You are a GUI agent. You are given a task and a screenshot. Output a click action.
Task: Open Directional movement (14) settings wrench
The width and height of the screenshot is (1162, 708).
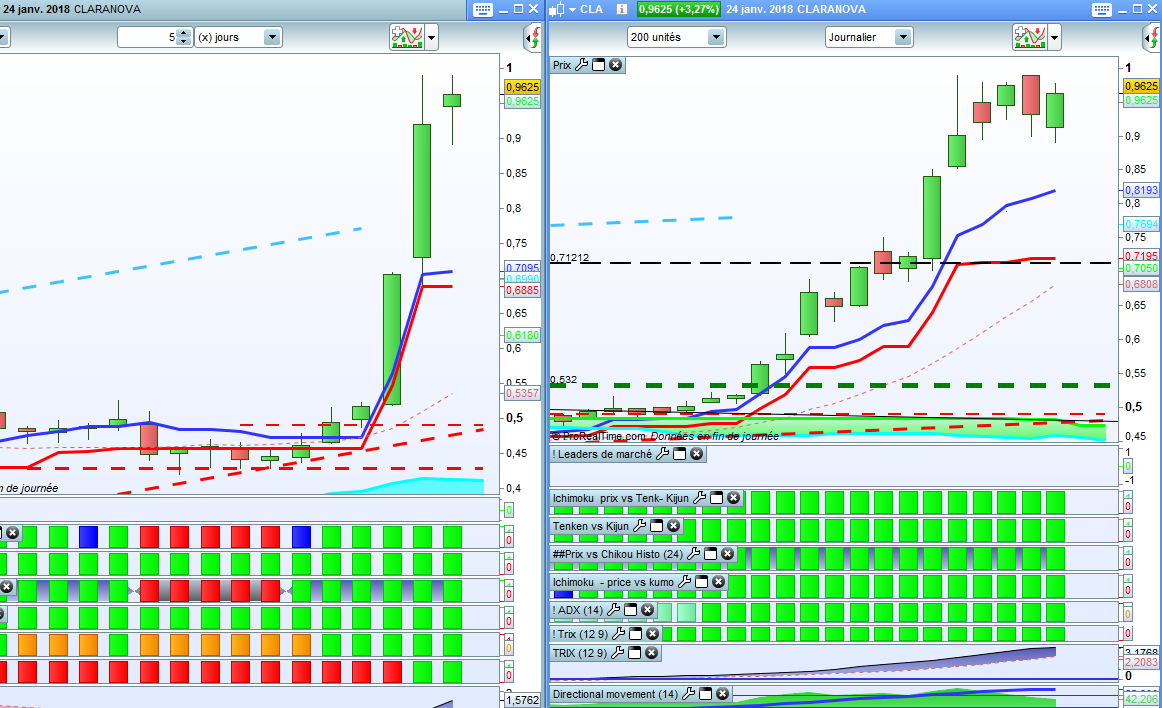[x=688, y=694]
